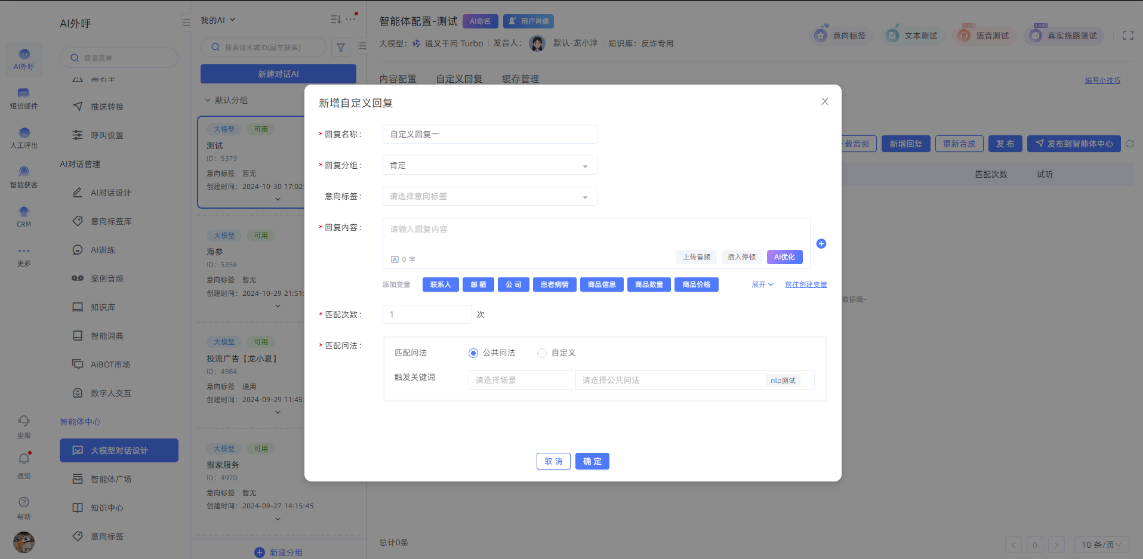Click the 前往创建变量 link
The height and width of the screenshot is (559, 1143).
tap(806, 284)
